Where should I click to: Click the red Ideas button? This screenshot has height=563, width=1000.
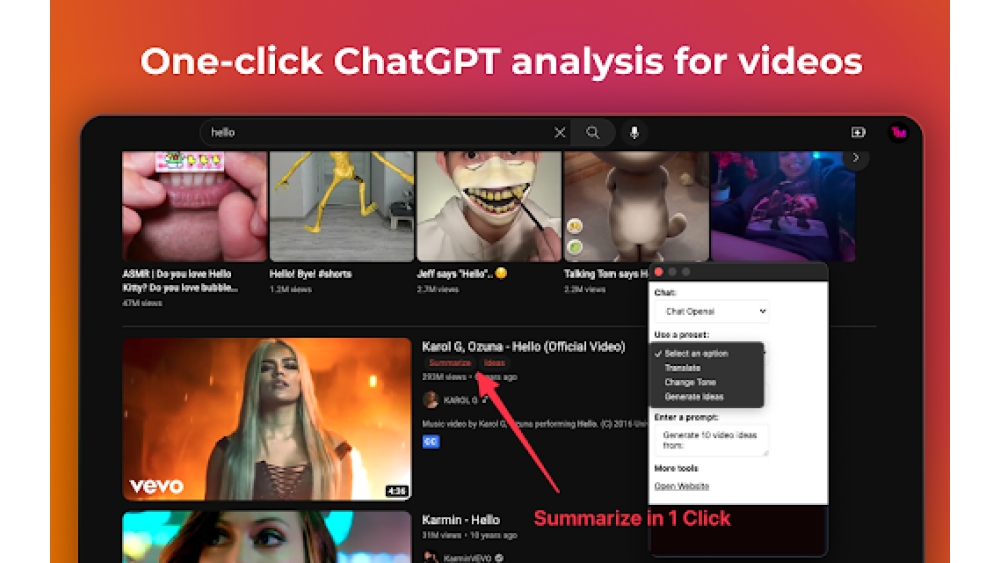tap(494, 363)
